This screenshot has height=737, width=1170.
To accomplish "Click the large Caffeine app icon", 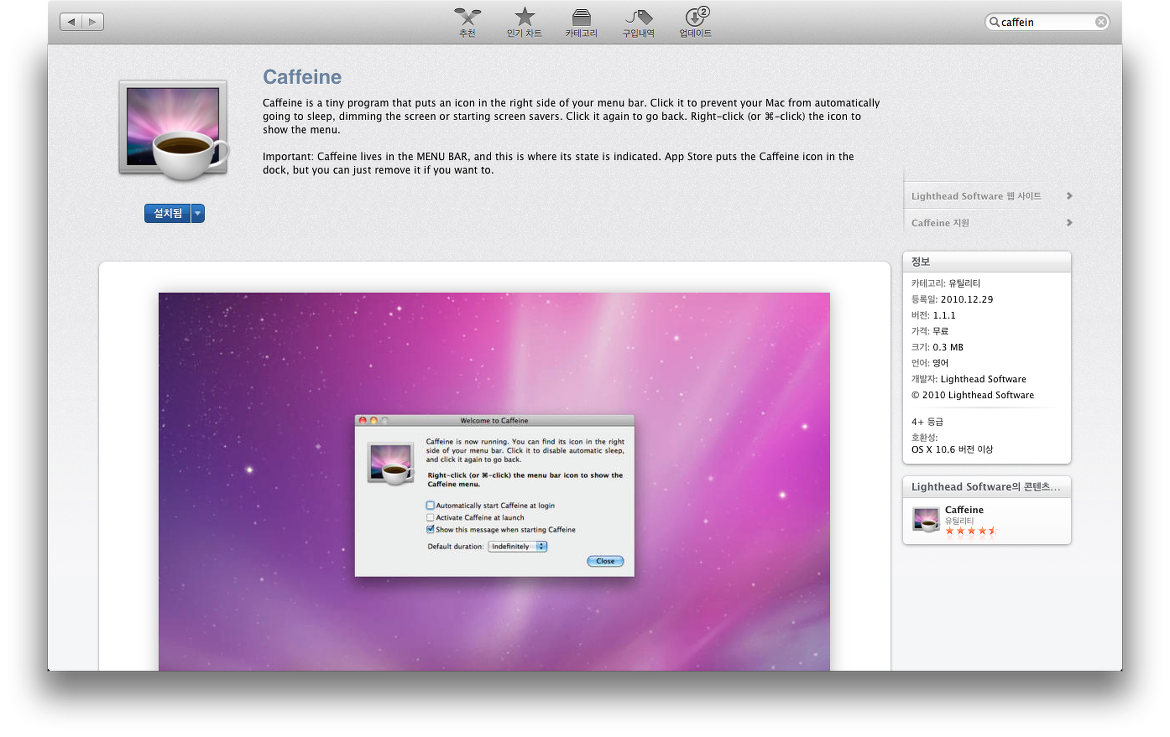I will [173, 131].
